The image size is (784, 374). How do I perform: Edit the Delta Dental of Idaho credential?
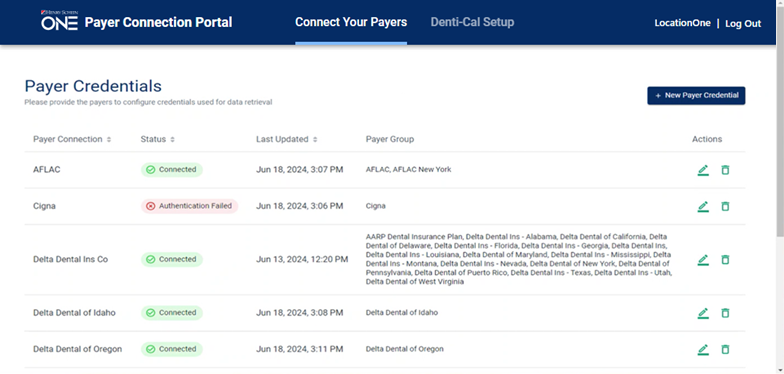tap(703, 313)
